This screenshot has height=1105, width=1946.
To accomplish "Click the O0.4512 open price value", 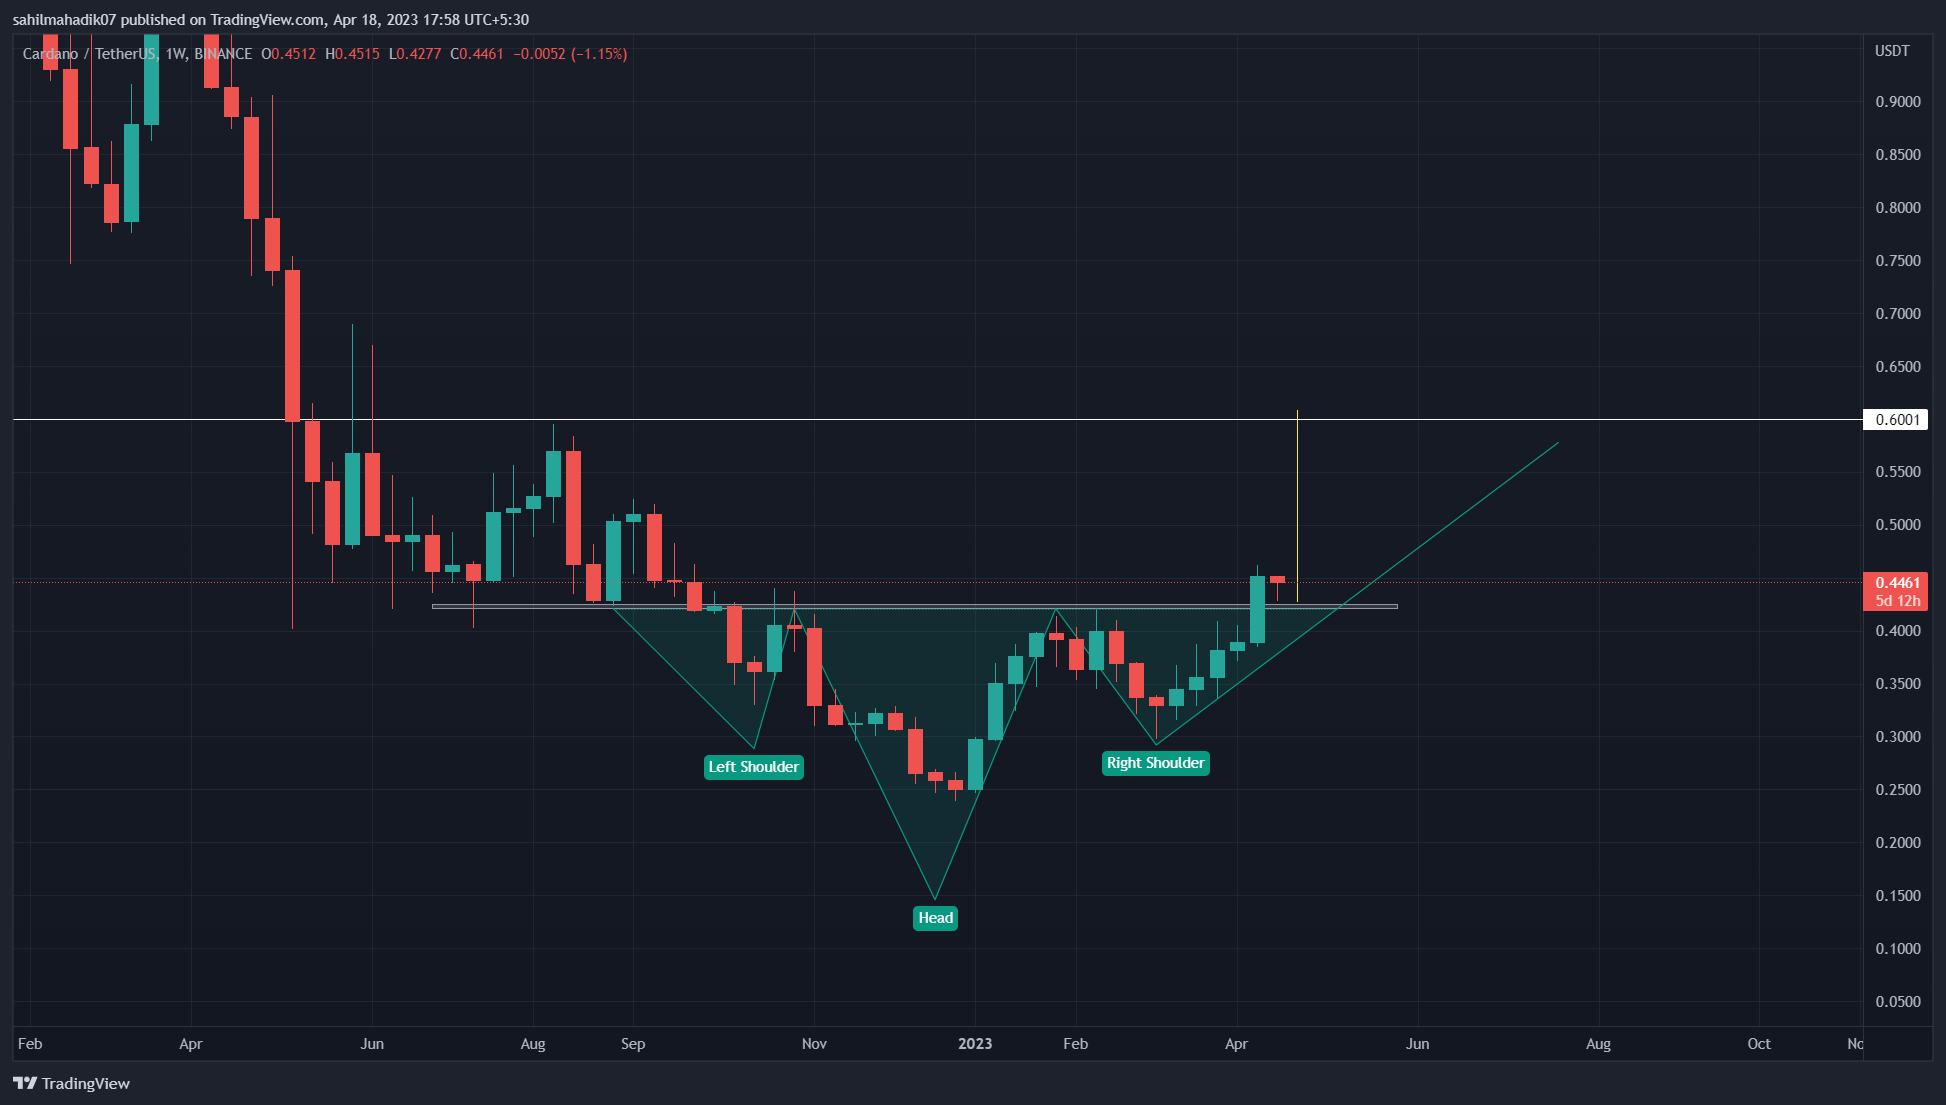I will tap(287, 54).
